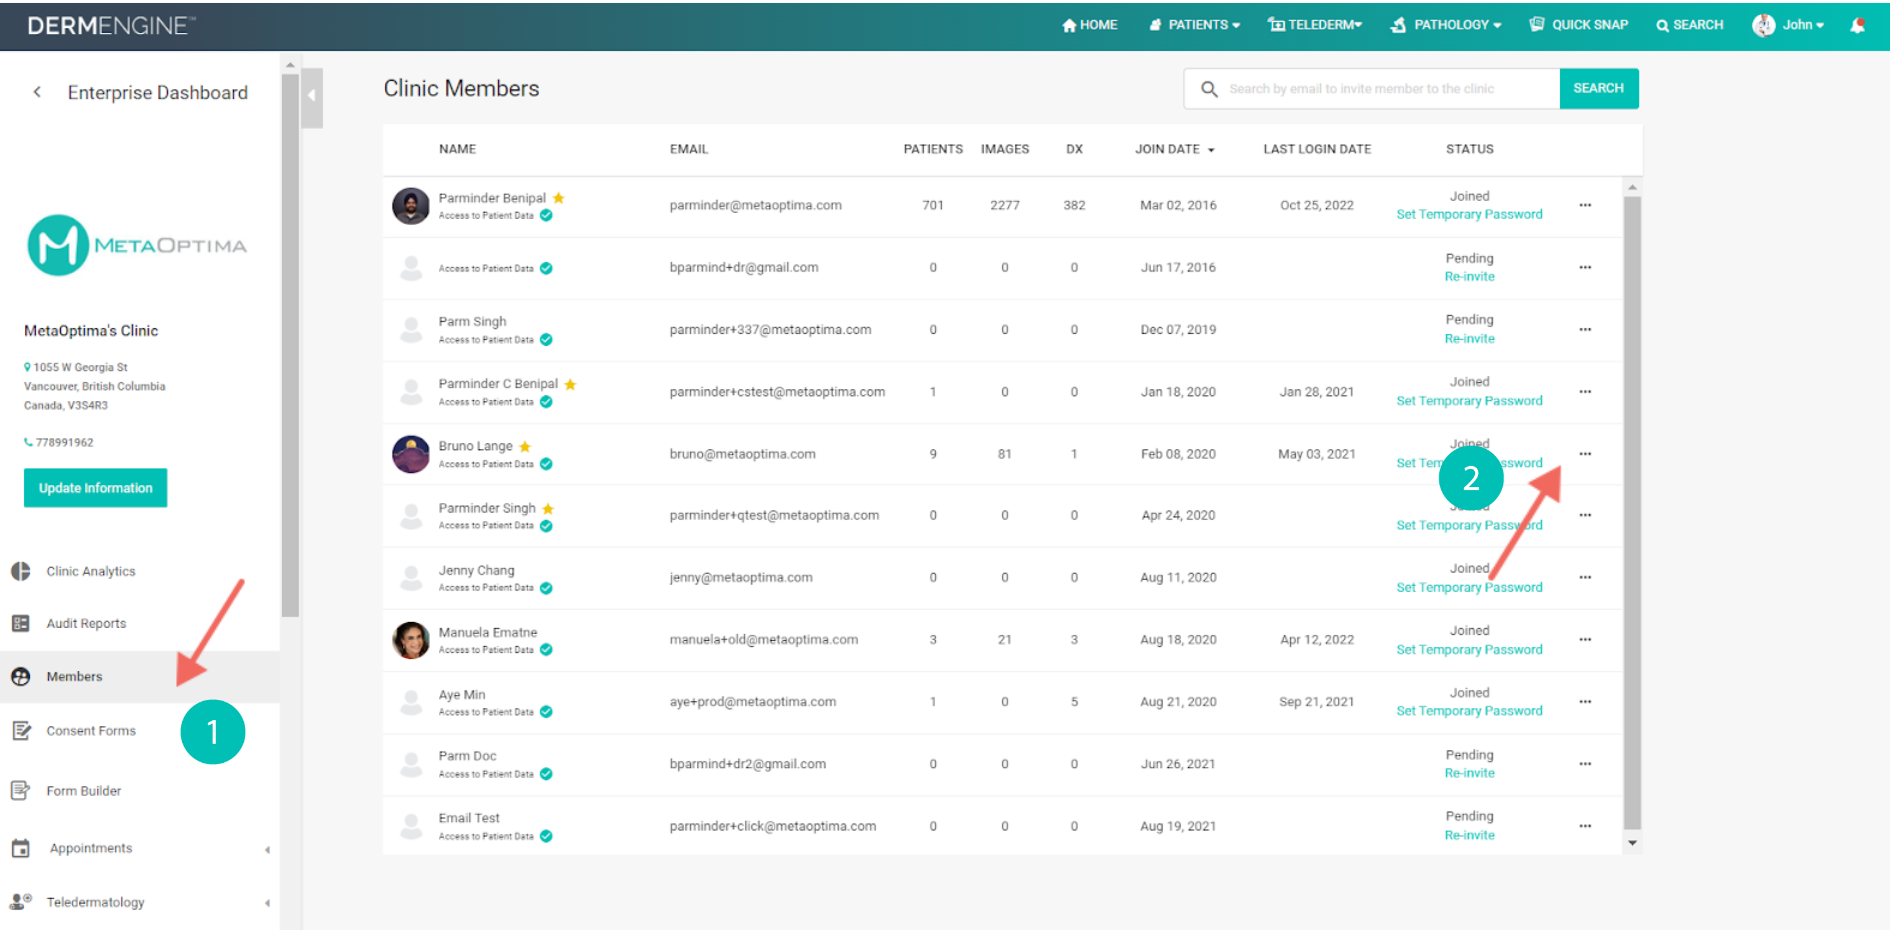Expand the Teledermatology submenu arrow
Screen dimensions: 1890x930
point(267,903)
